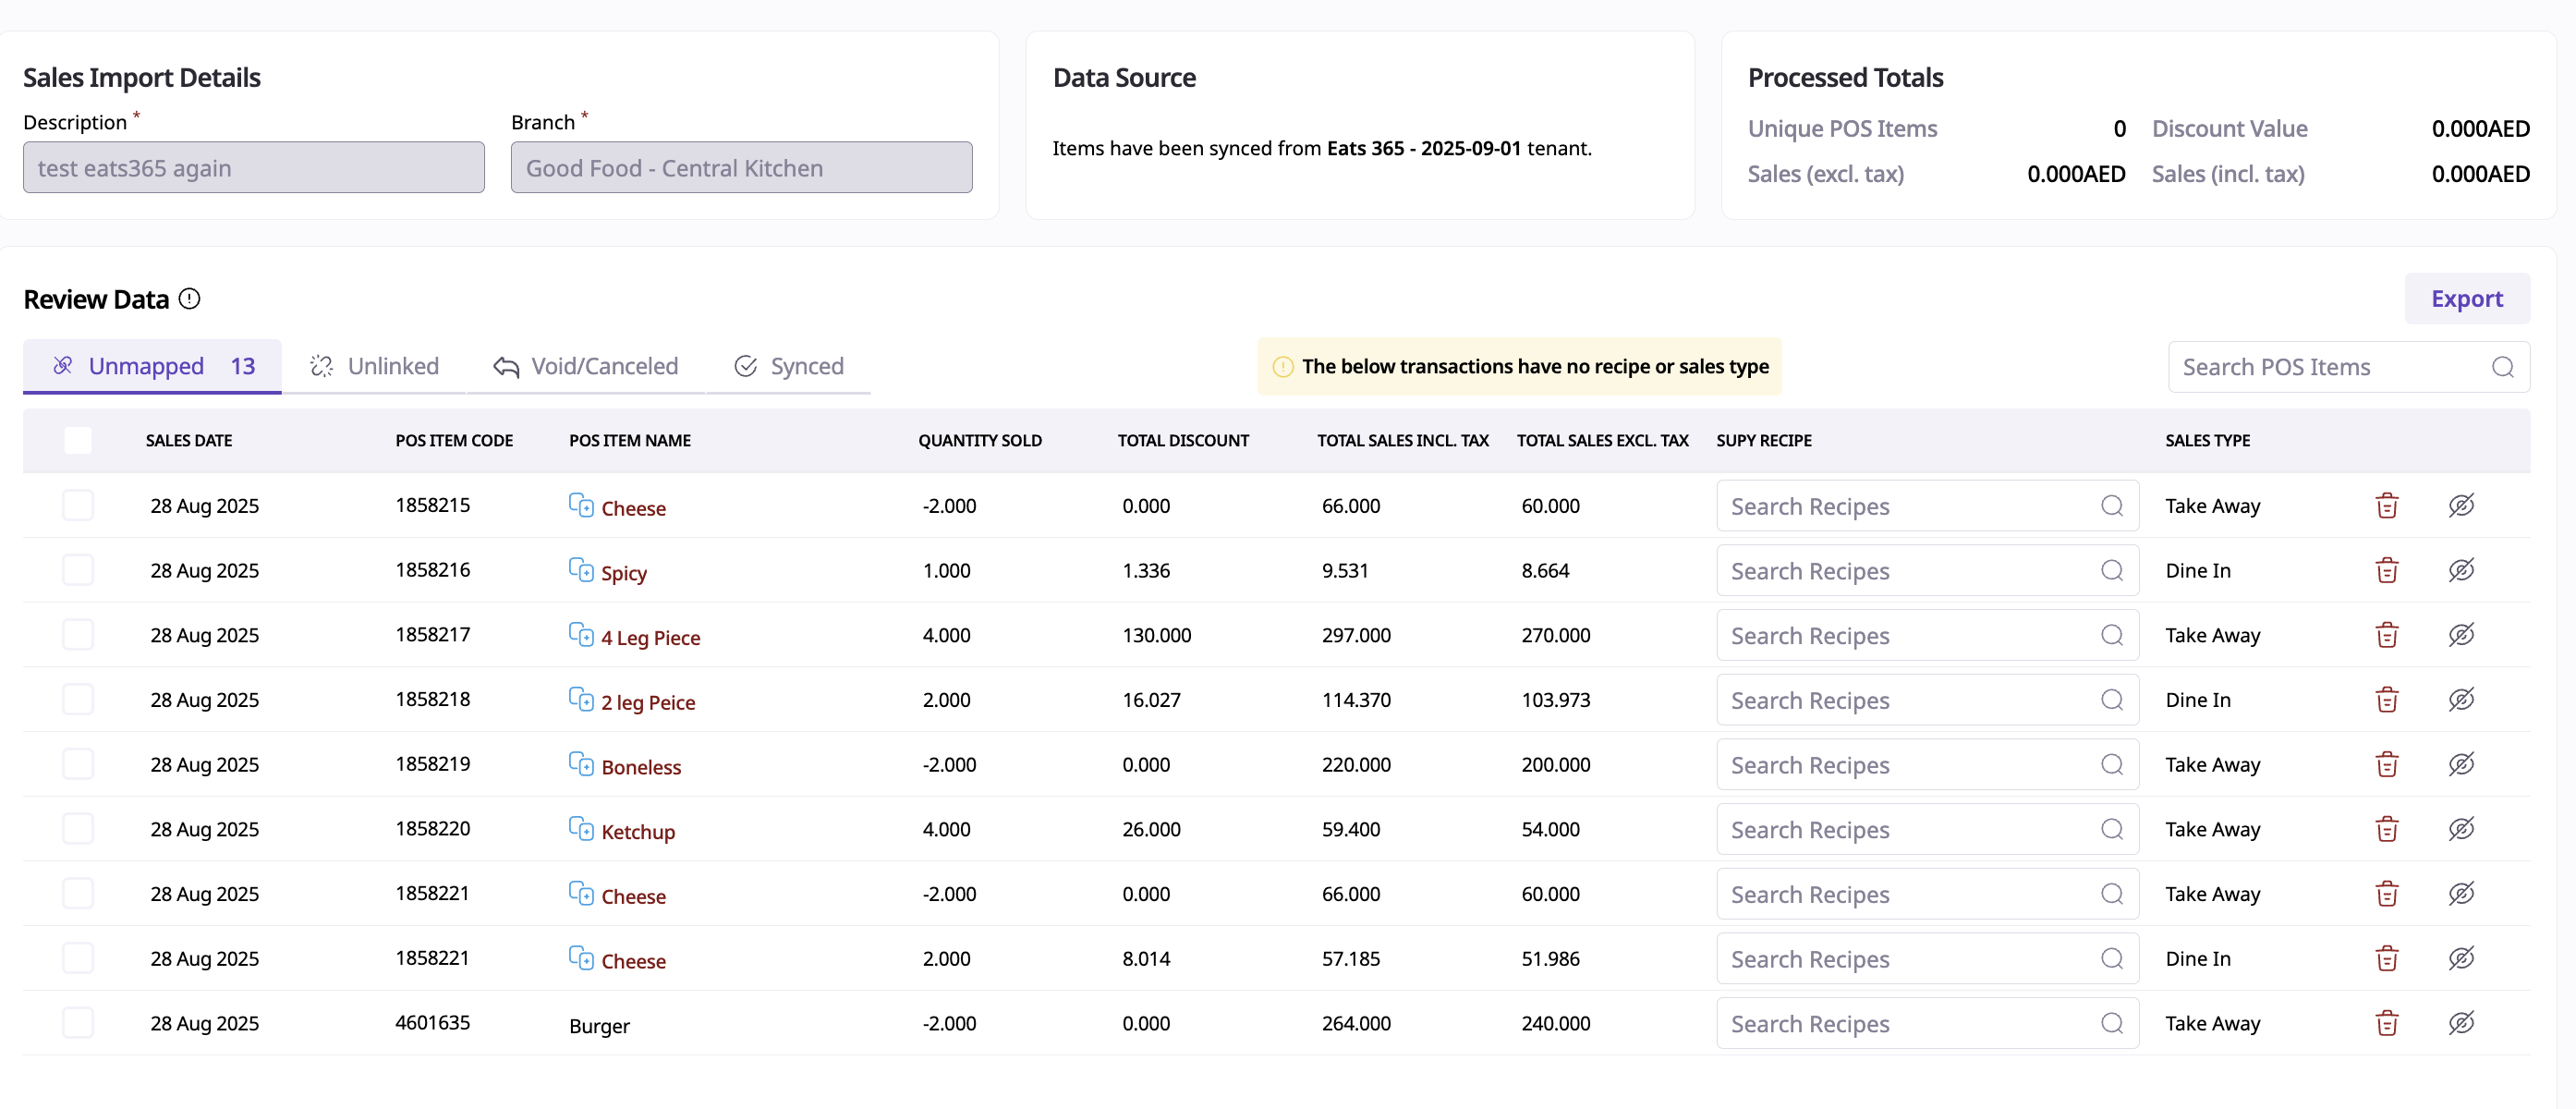Delete the 1858215 Cheese row

click(2386, 506)
